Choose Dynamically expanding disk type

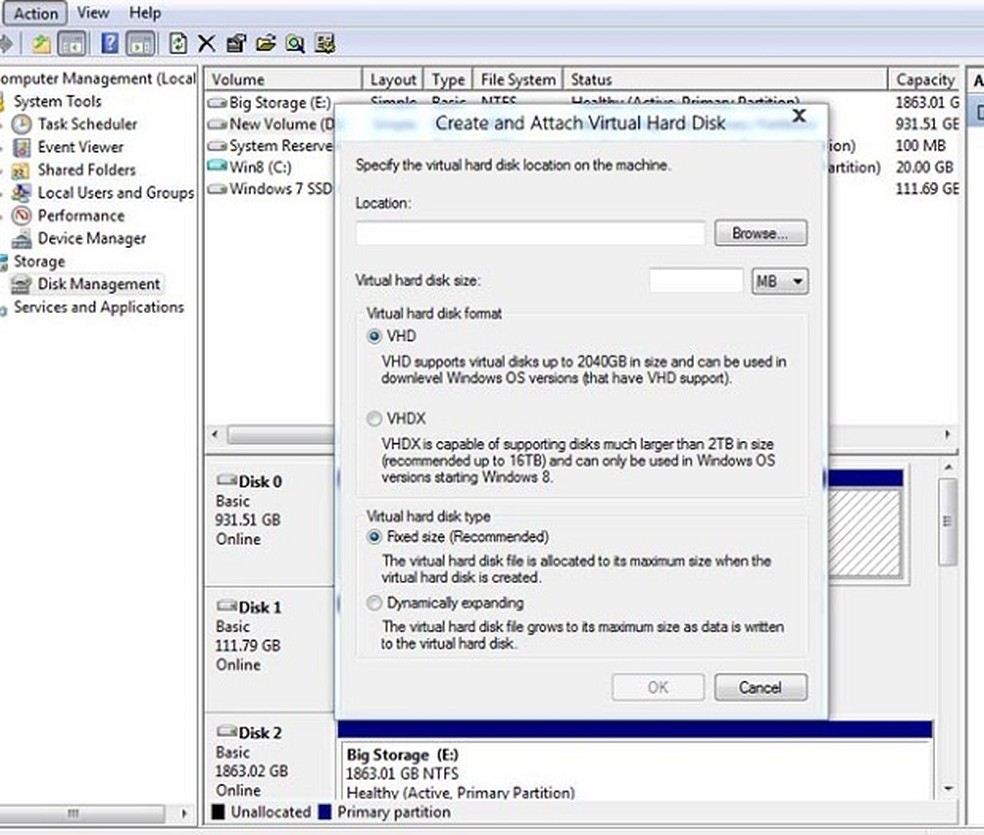[x=374, y=603]
